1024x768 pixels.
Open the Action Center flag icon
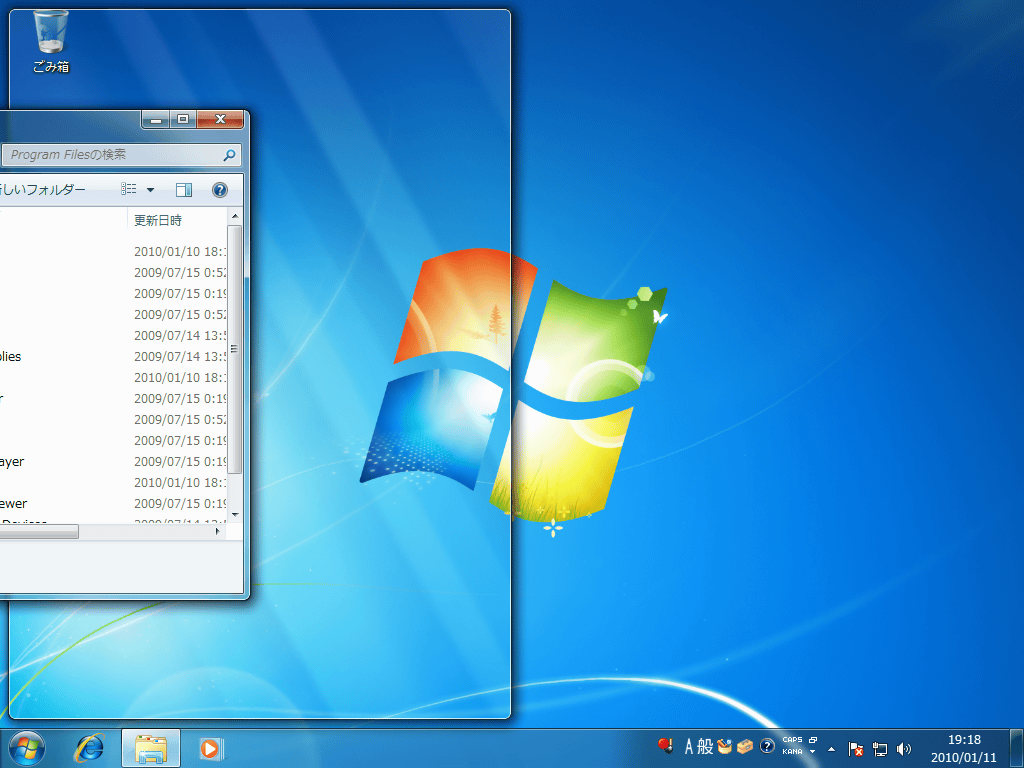[856, 749]
